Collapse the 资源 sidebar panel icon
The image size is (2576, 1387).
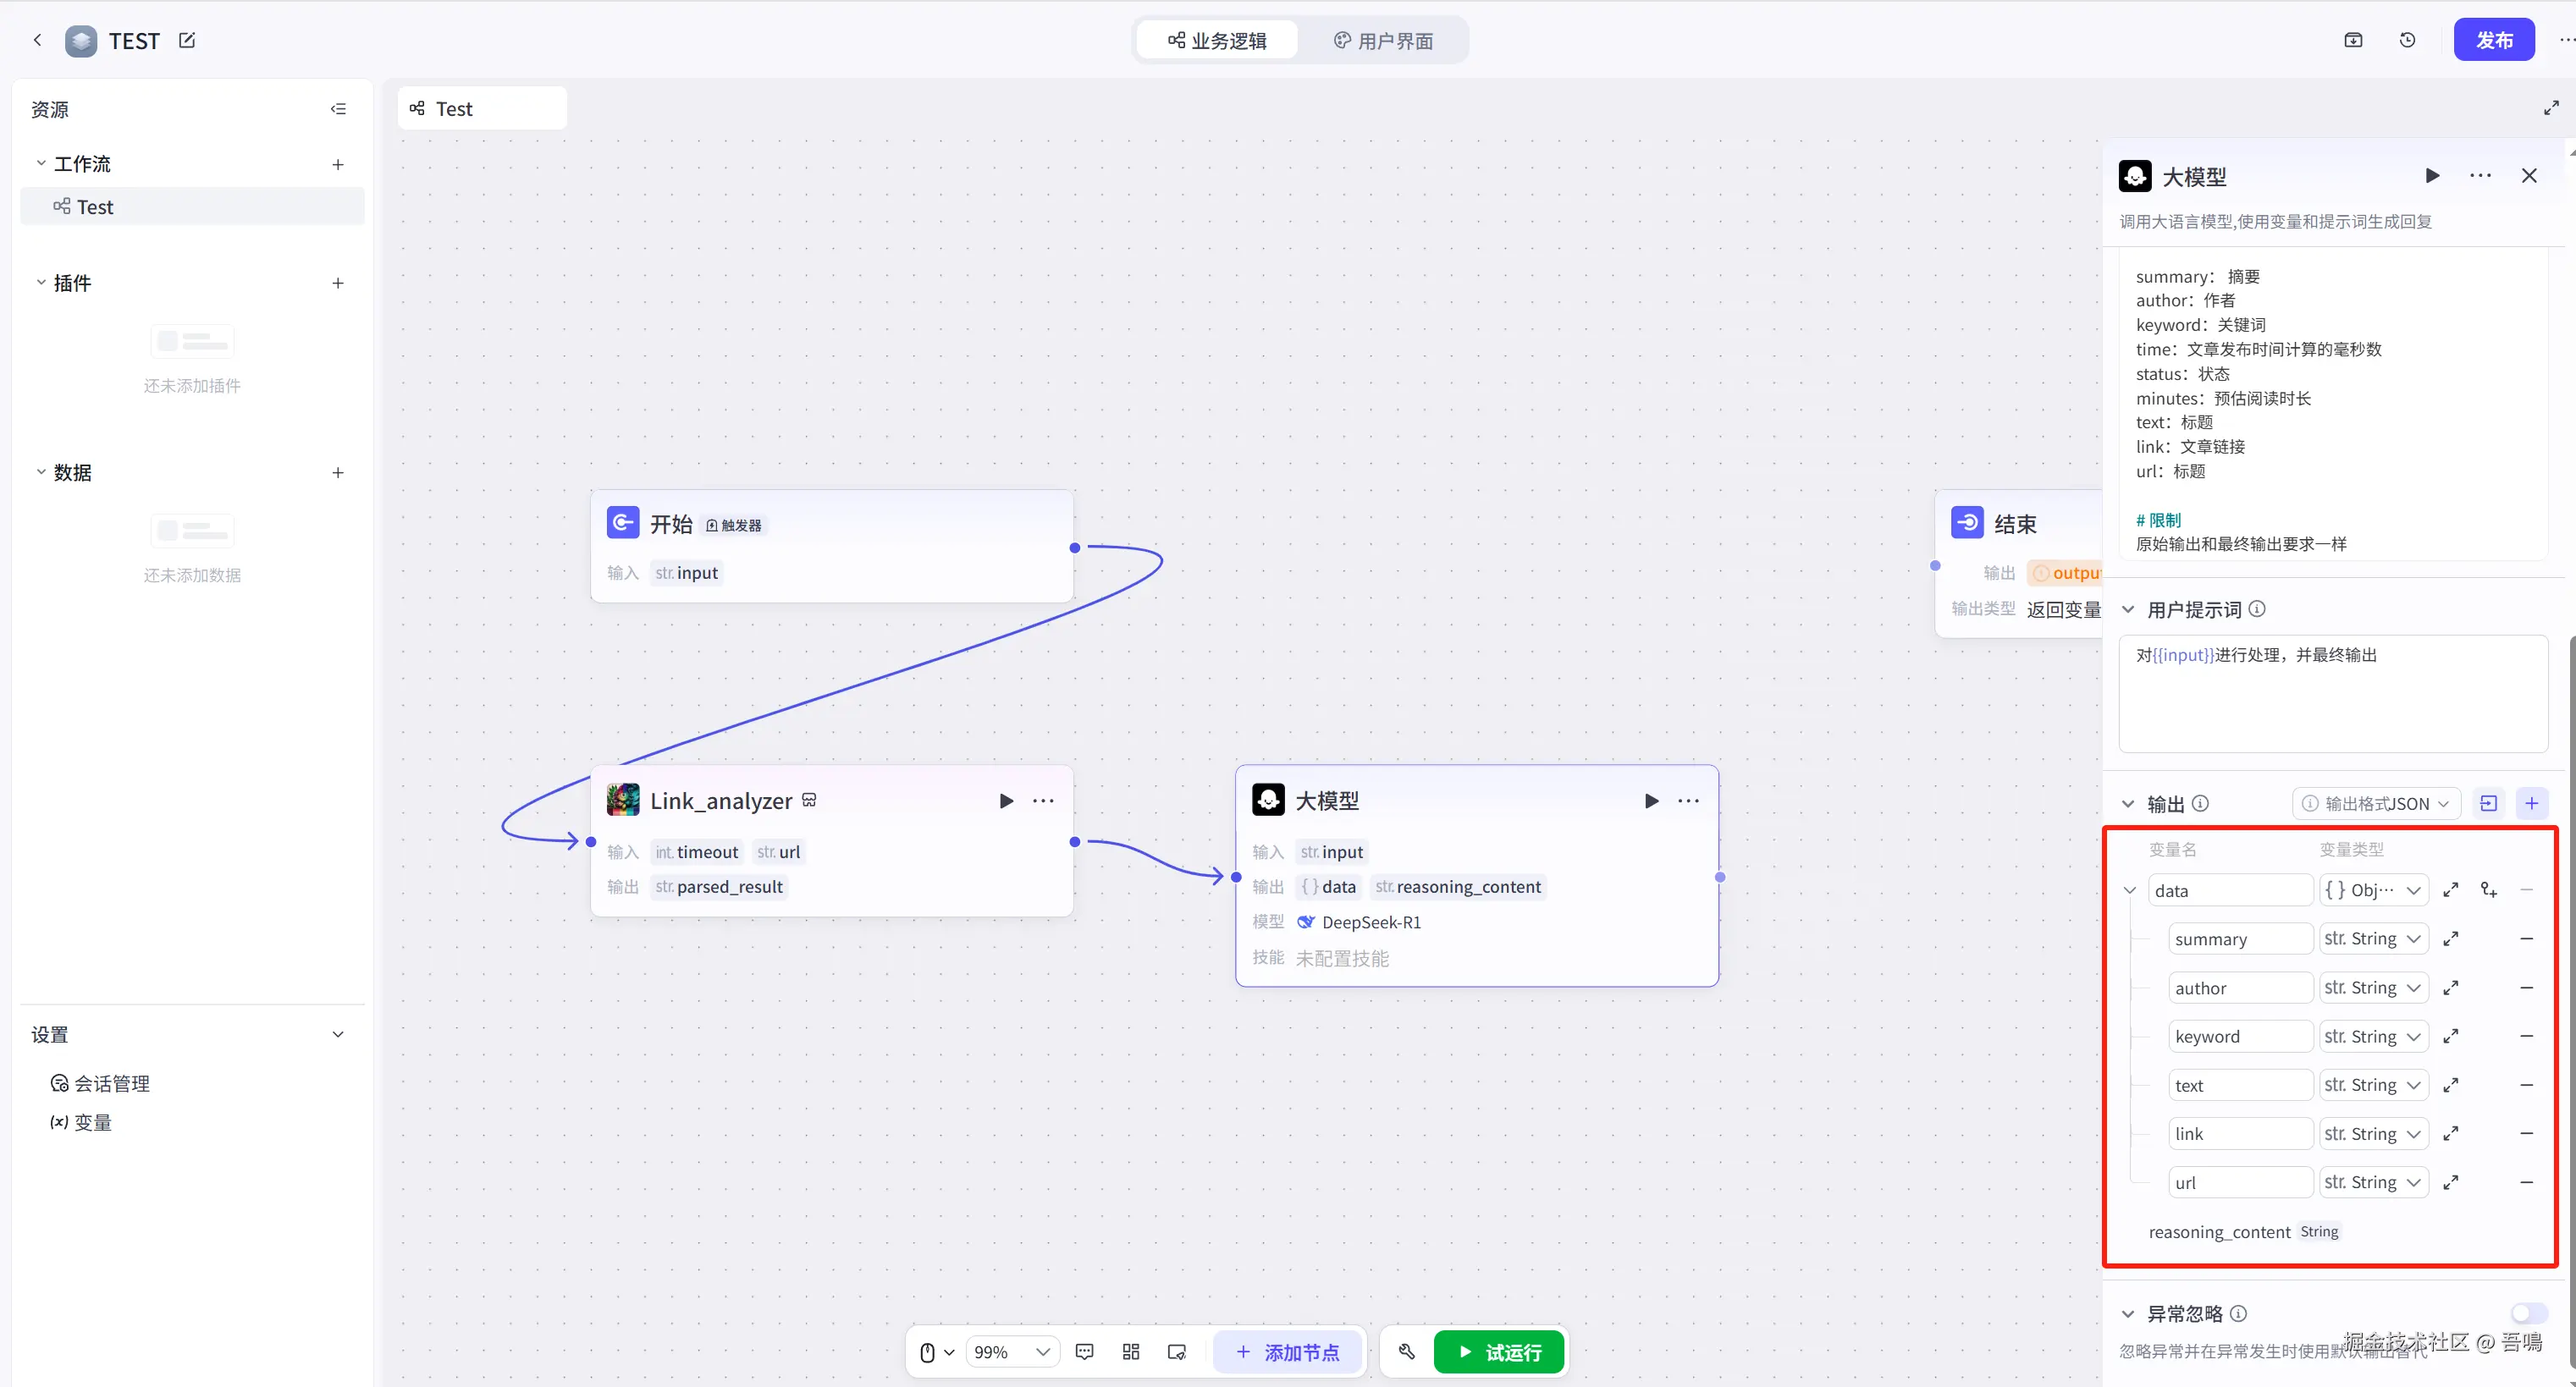[338, 109]
